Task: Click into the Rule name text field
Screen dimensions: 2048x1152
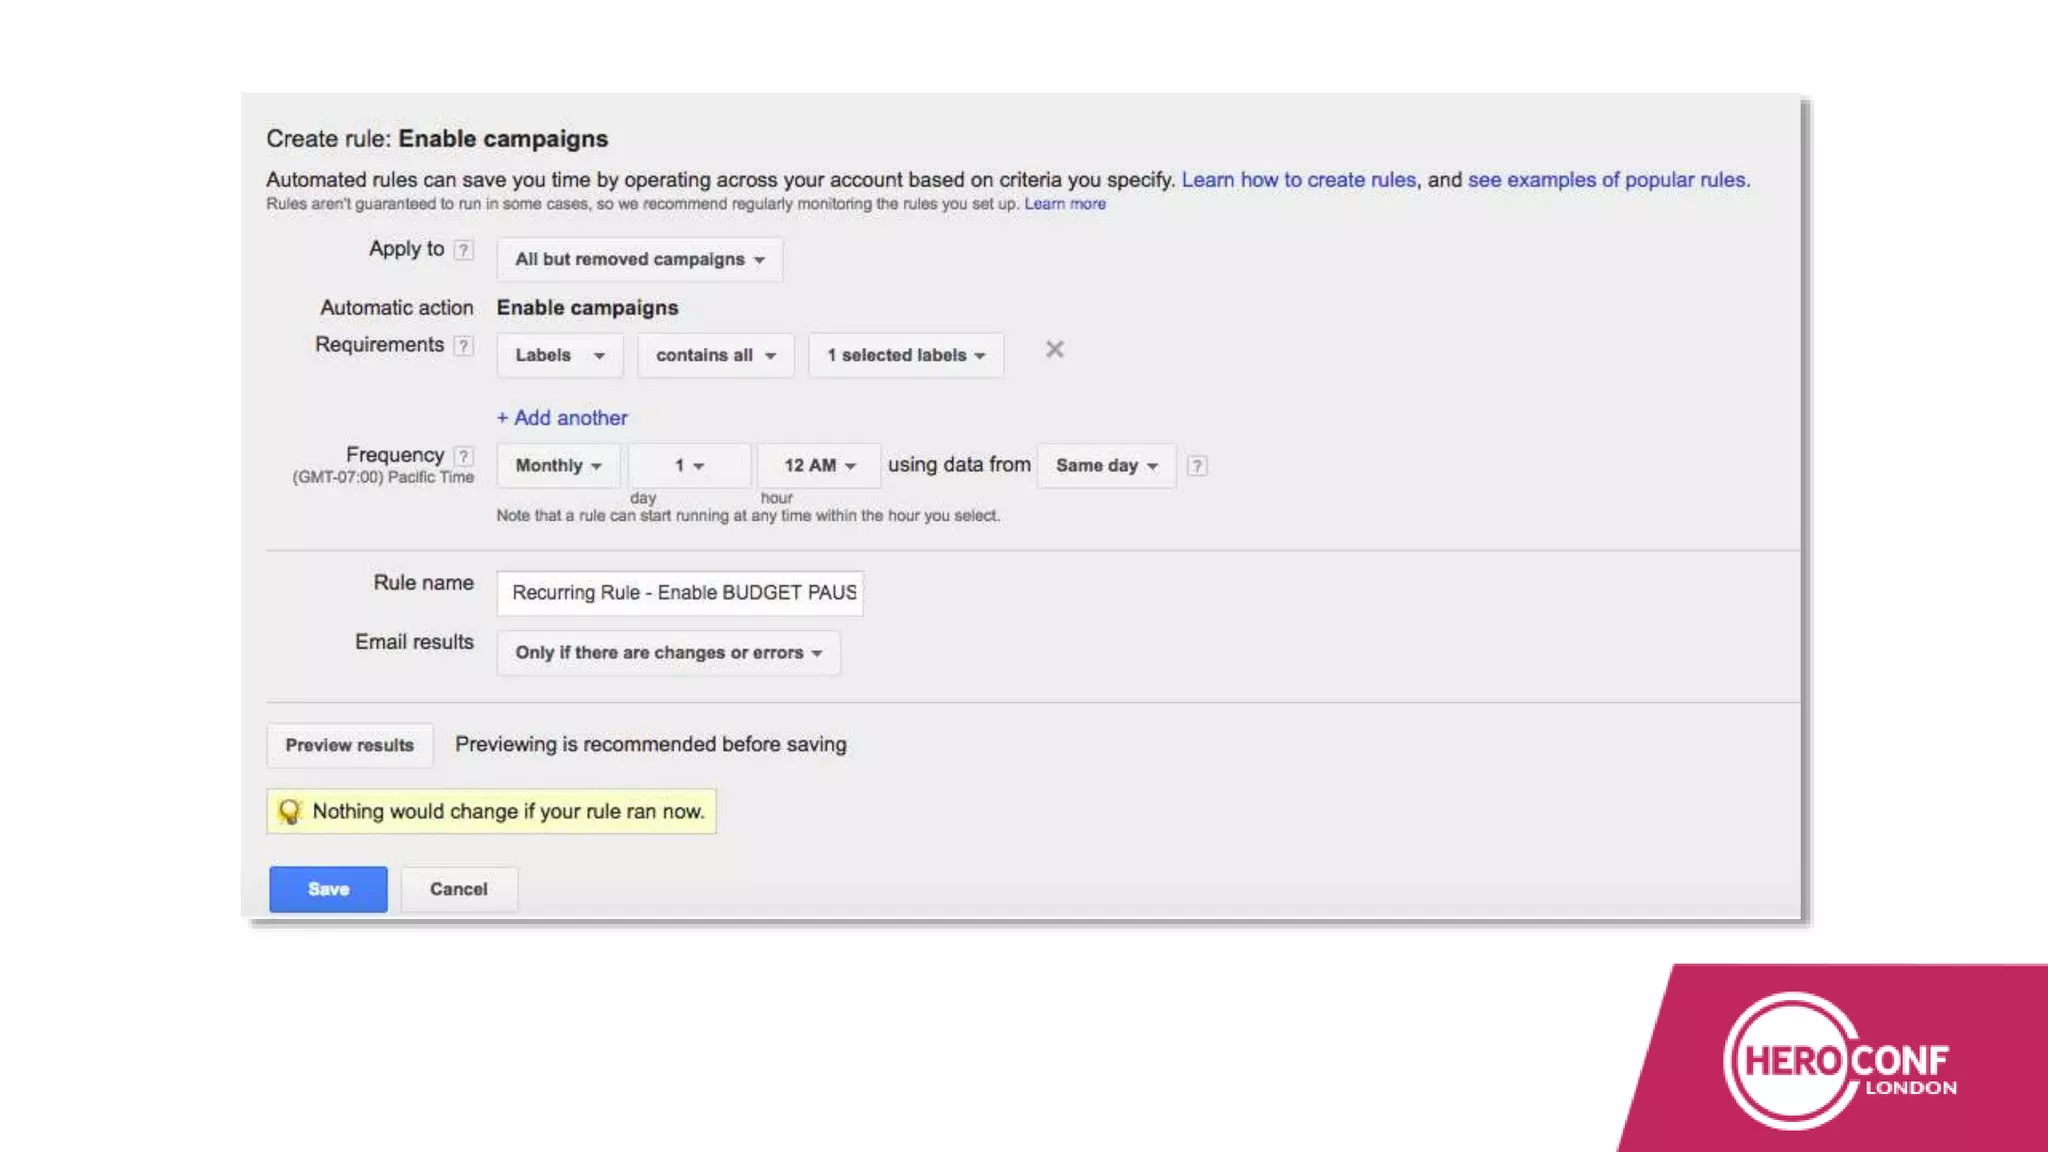Action: click(680, 593)
